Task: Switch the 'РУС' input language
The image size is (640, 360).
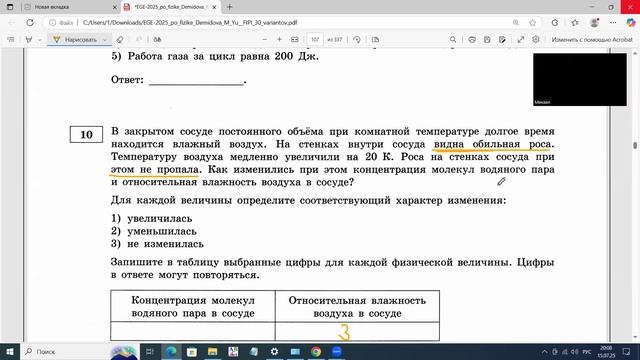Action: pos(587,351)
